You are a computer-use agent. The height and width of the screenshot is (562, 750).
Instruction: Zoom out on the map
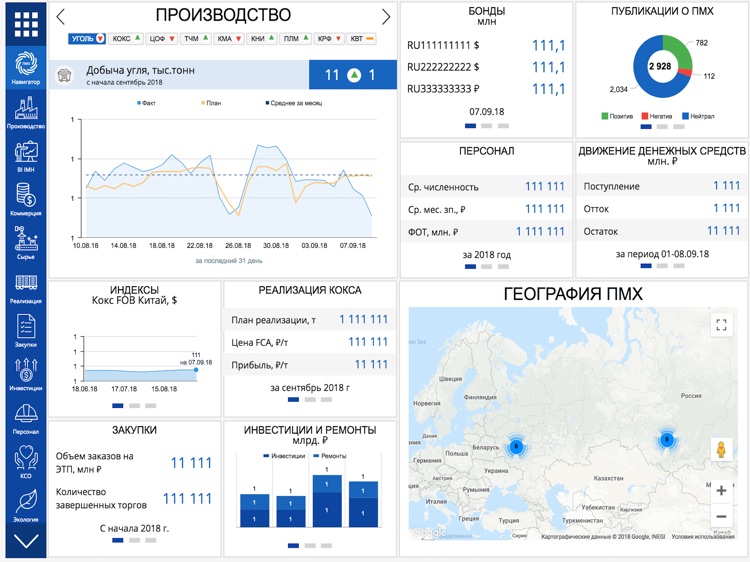point(721,516)
